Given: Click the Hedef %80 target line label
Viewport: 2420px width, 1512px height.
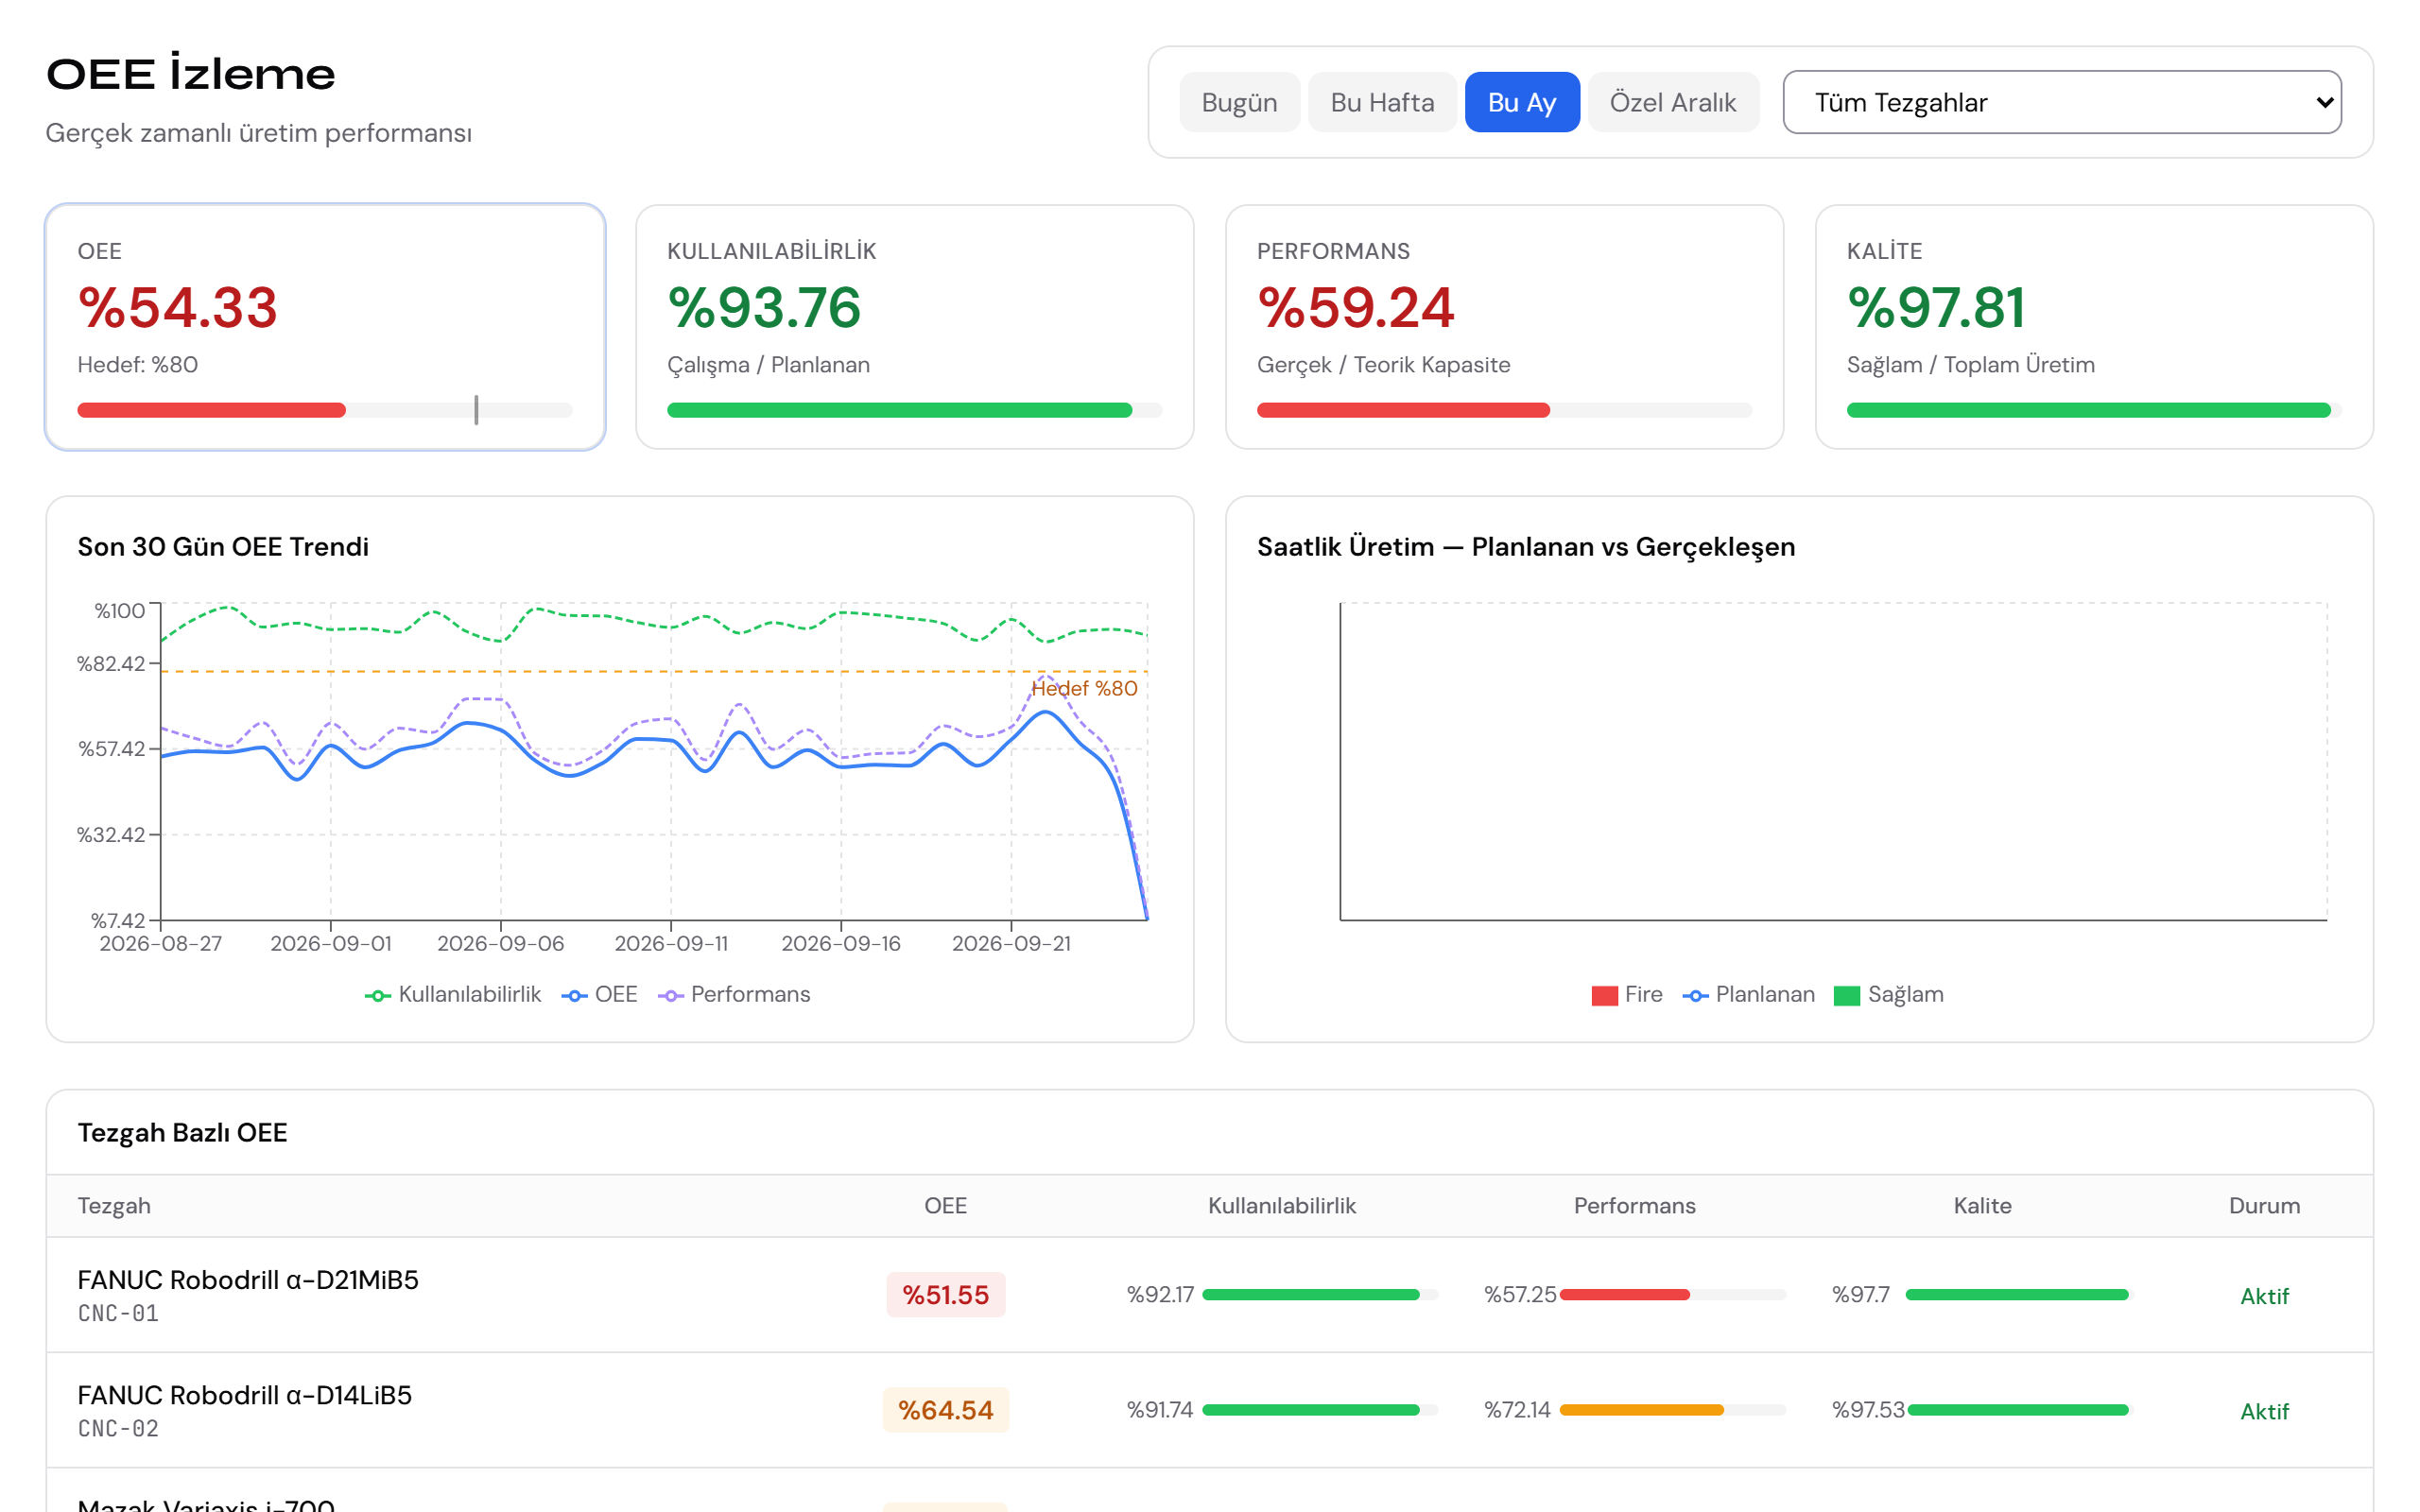Looking at the screenshot, I should coord(1084,688).
